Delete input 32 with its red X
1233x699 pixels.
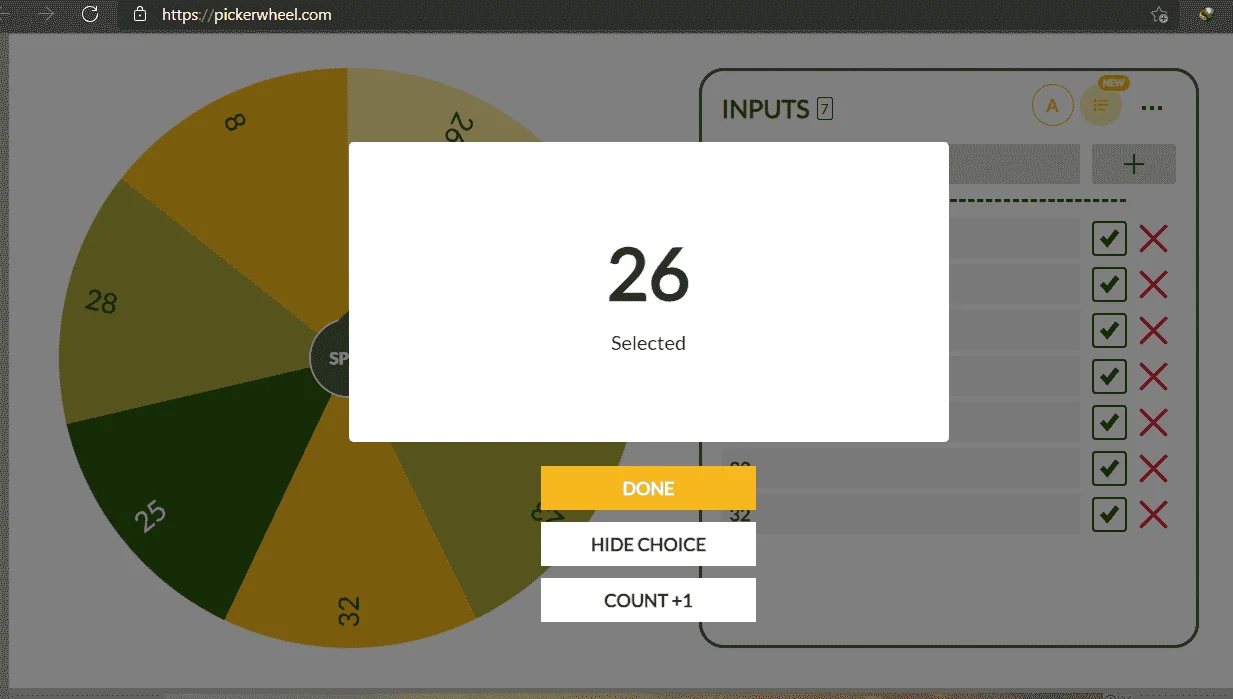click(x=1153, y=515)
